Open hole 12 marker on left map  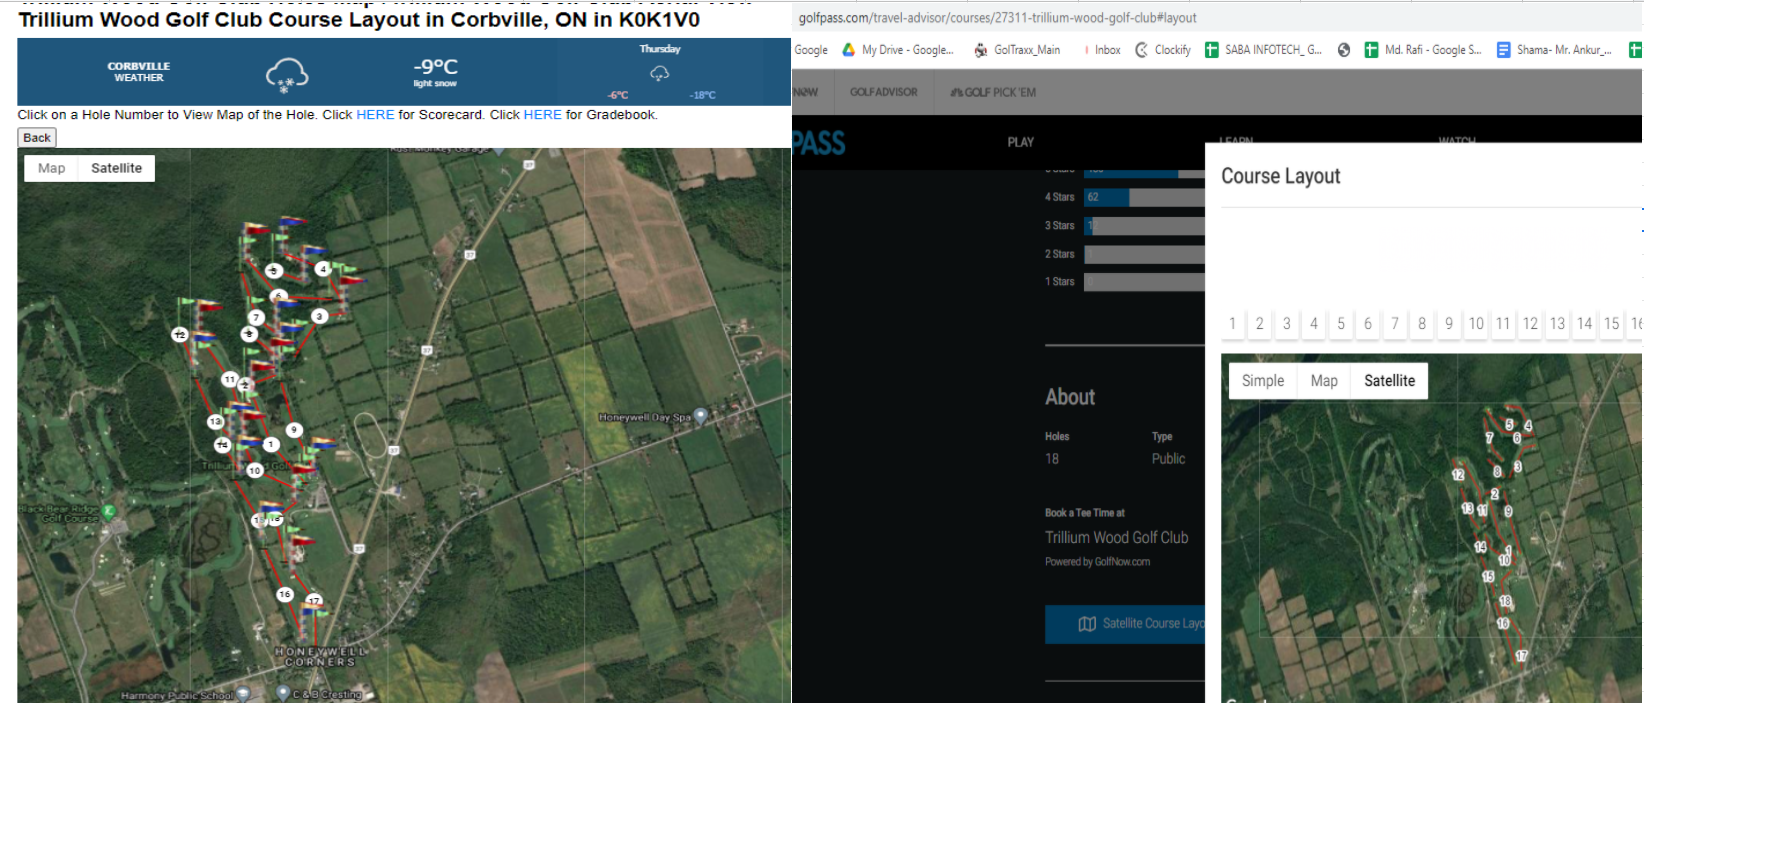coord(180,334)
